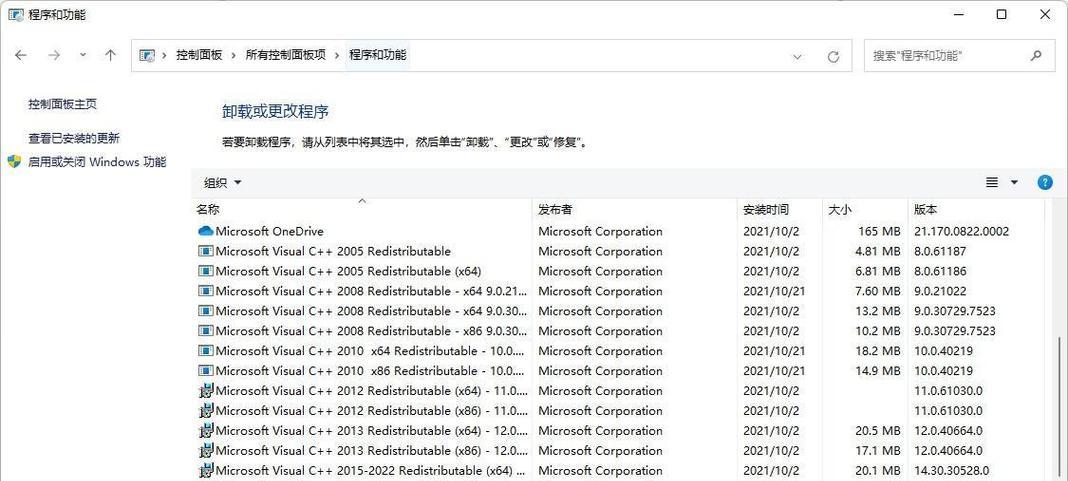
Task: Open recent locations dropdown chevron
Action: 83,55
